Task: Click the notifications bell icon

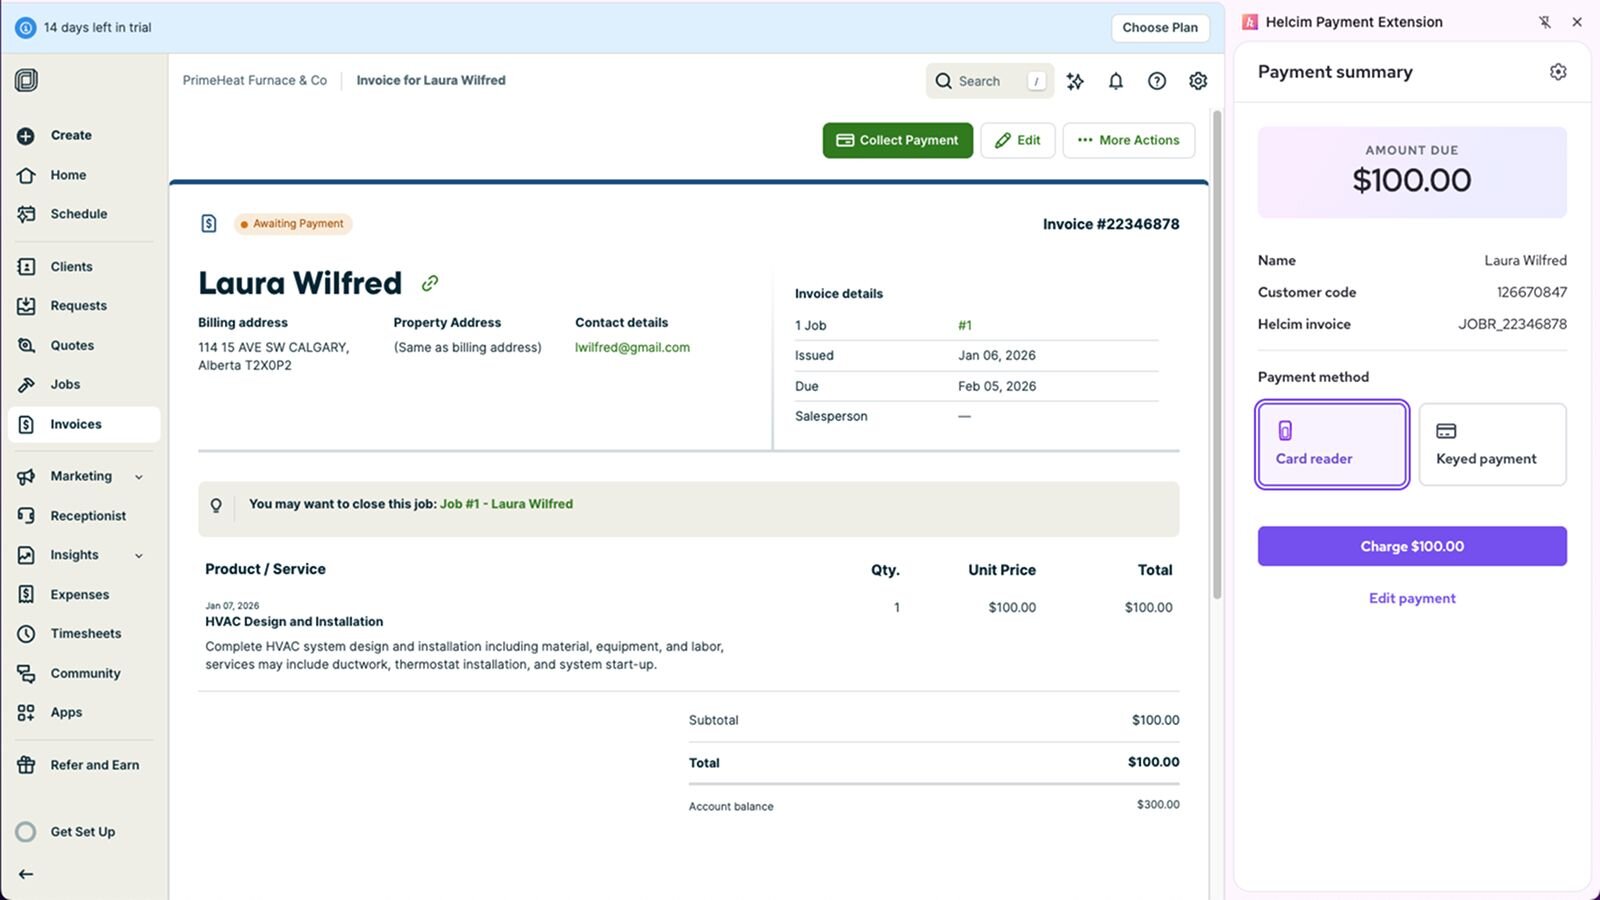Action: [1116, 81]
